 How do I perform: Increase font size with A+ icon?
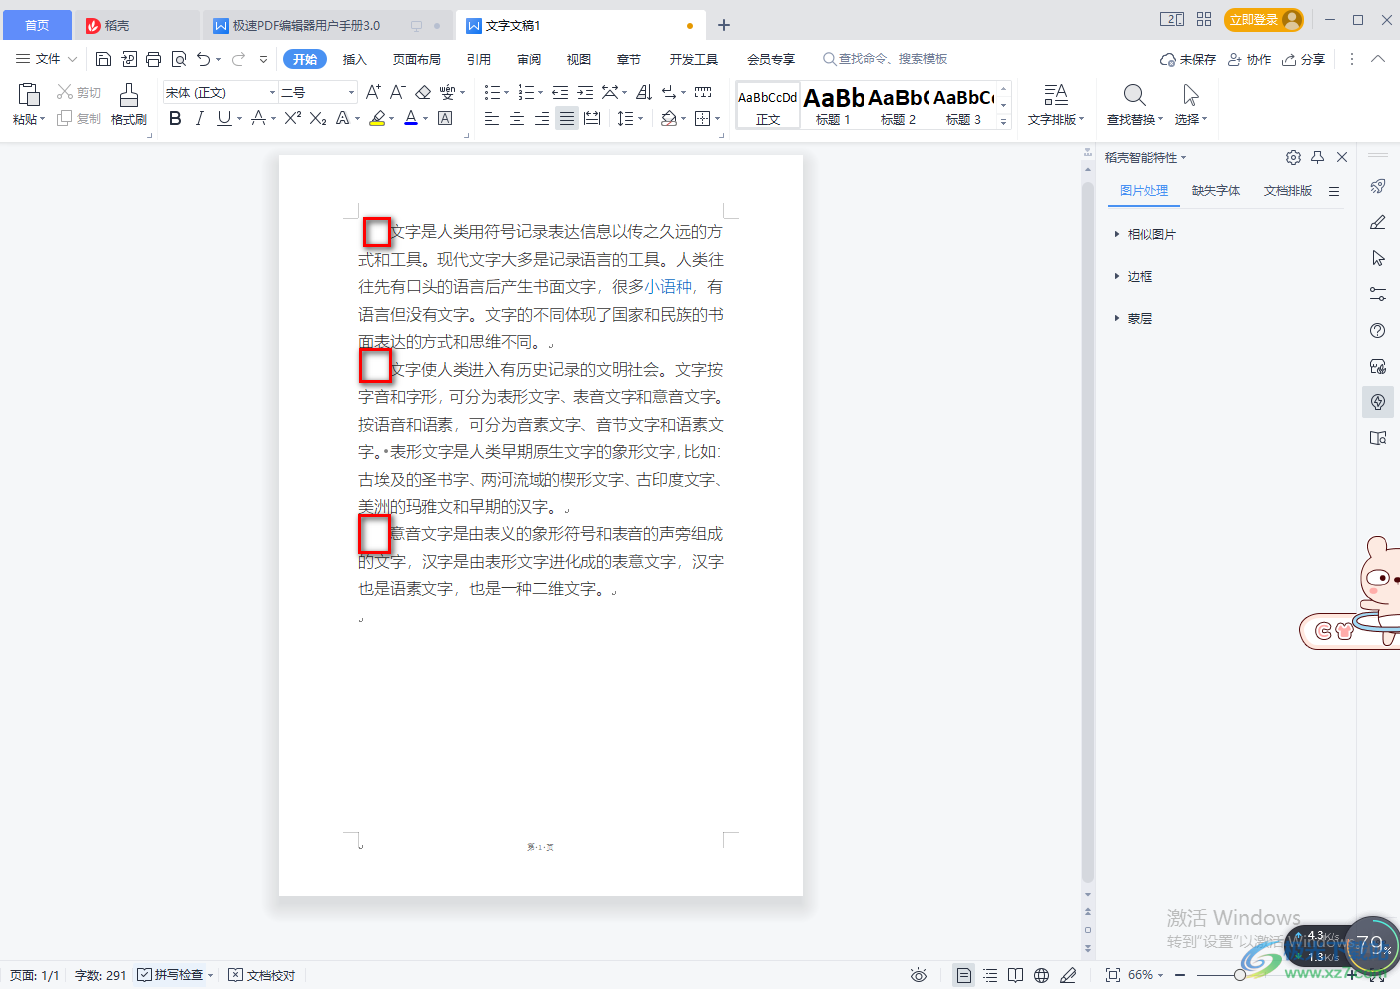373,92
